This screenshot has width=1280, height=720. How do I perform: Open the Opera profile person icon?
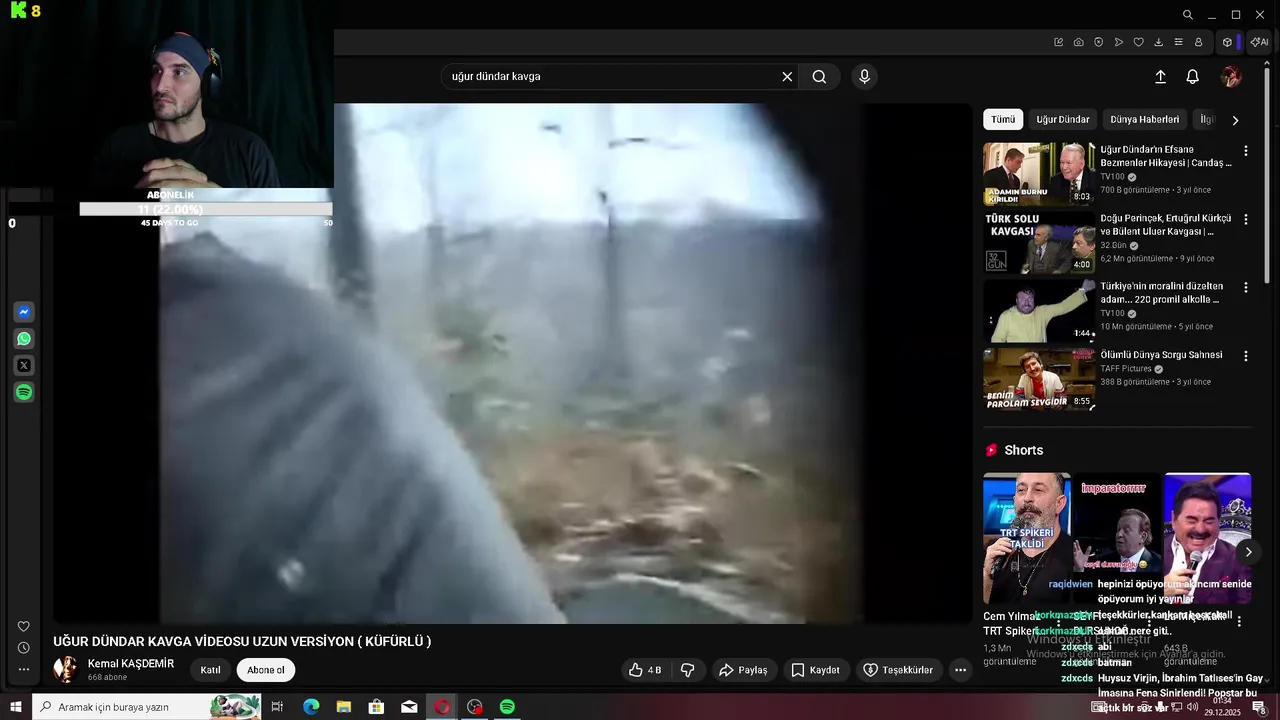coord(1199,42)
